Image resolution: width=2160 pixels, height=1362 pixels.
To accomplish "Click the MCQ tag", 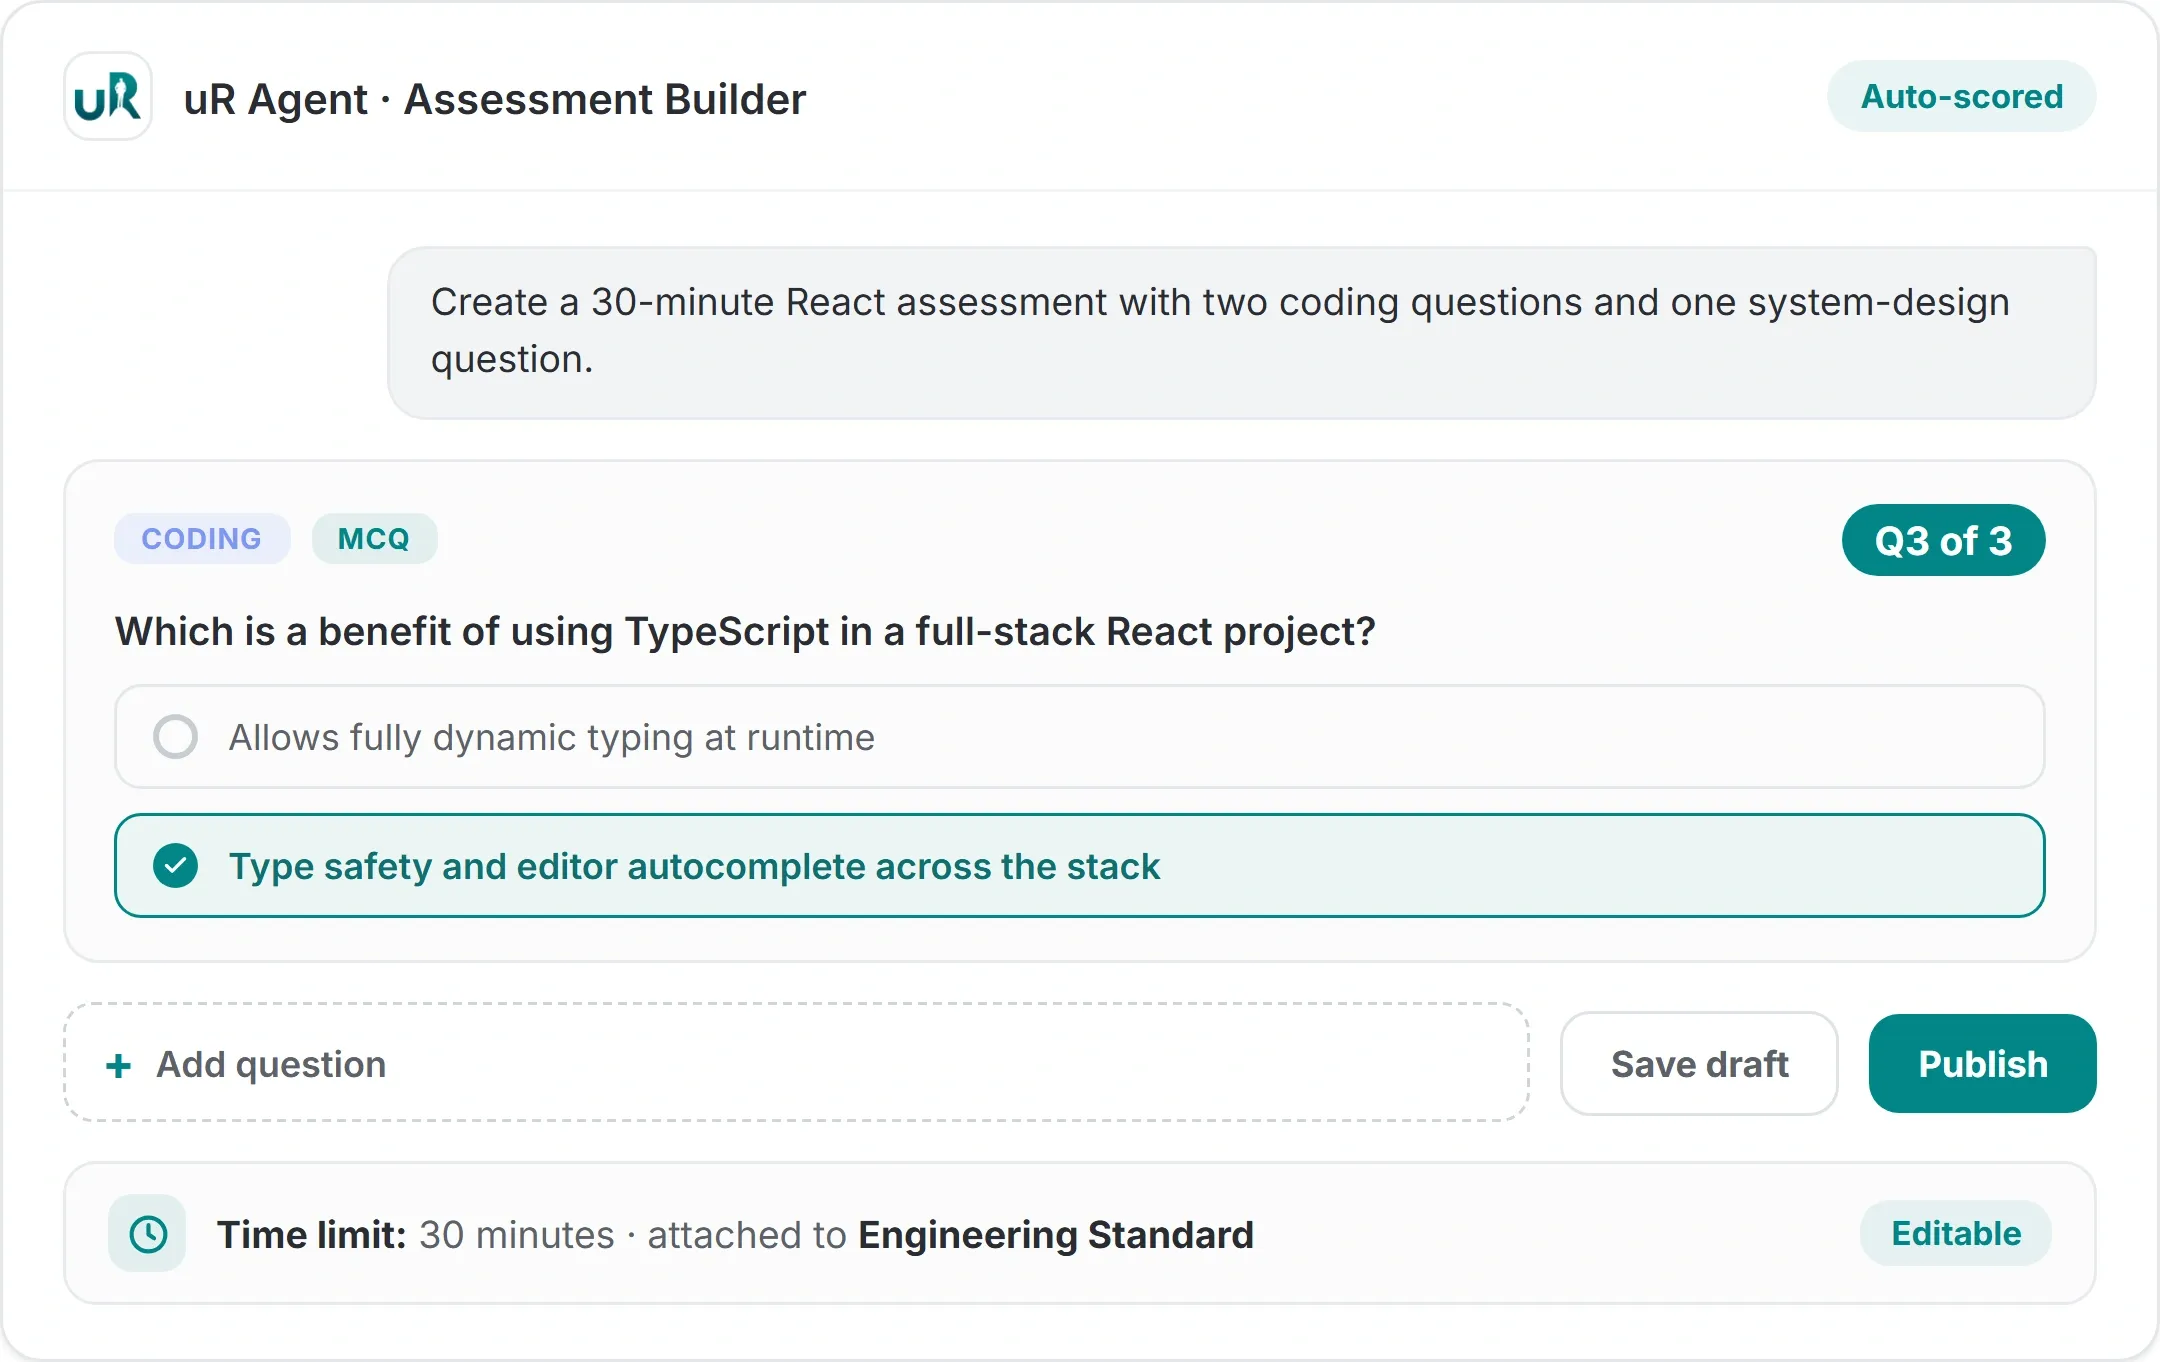I will click(374, 539).
